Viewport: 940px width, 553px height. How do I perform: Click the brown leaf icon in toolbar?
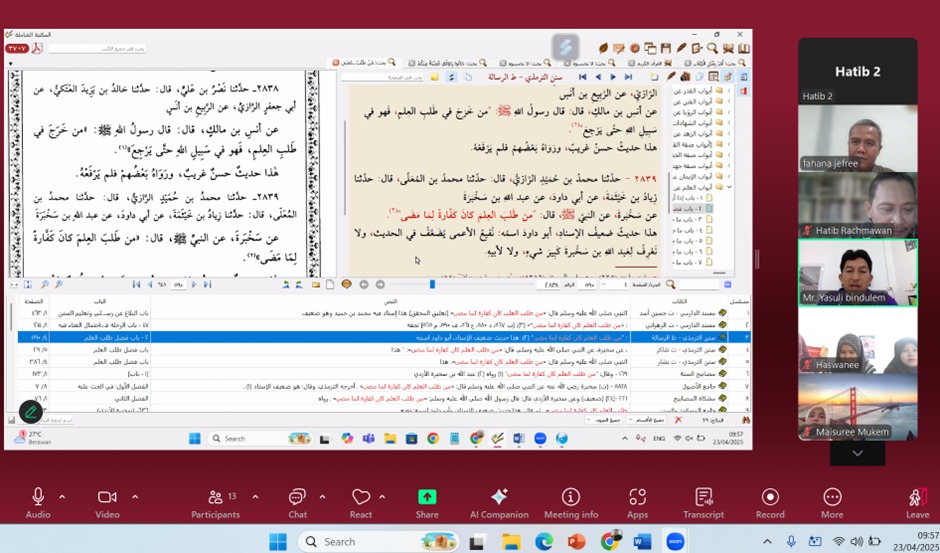[603, 48]
